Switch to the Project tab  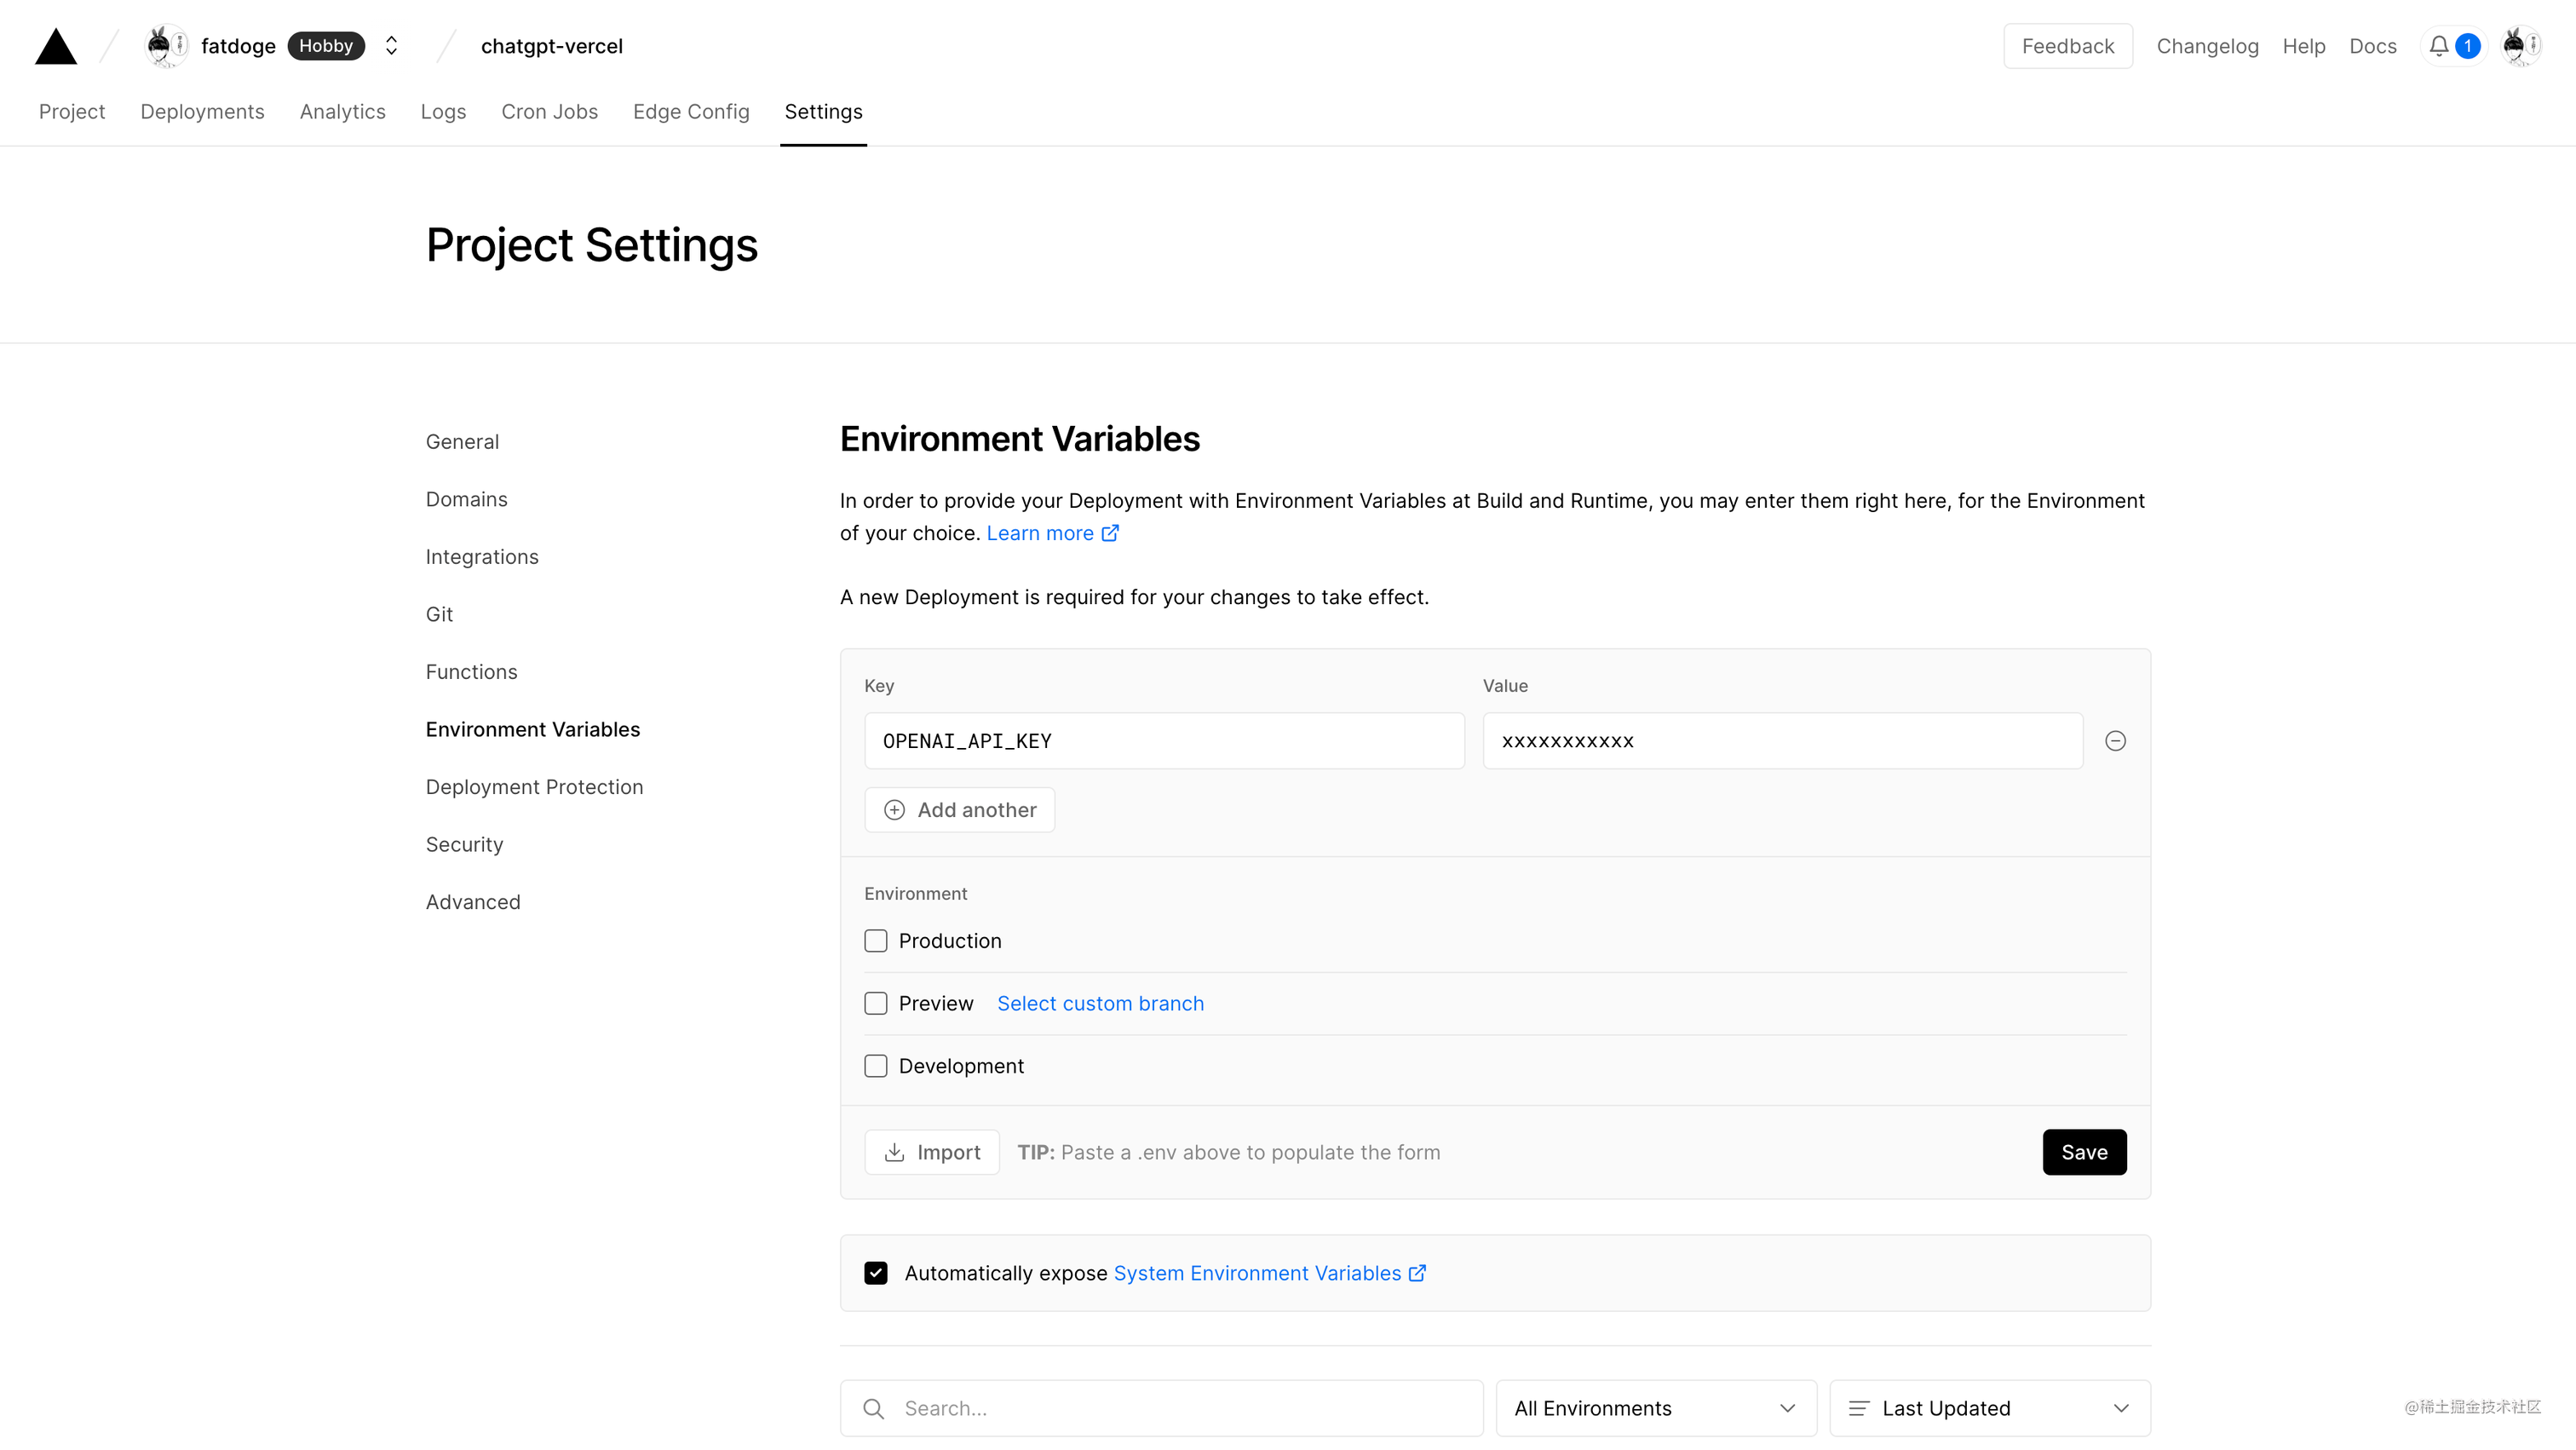[72, 111]
